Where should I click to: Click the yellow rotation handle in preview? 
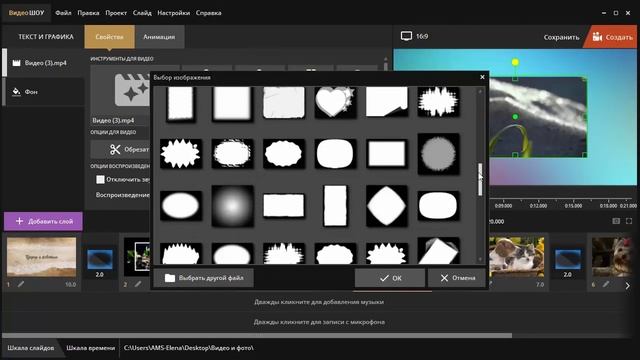(x=515, y=62)
